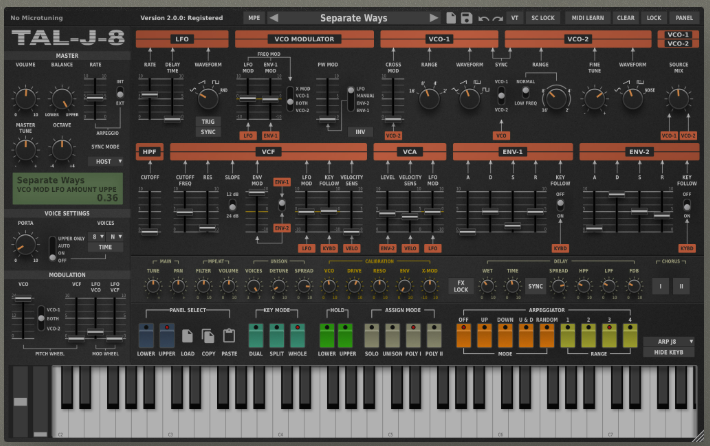Screen dimensions: 710x446
Task: Click the LFO TRIG button
Action: [x=208, y=121]
